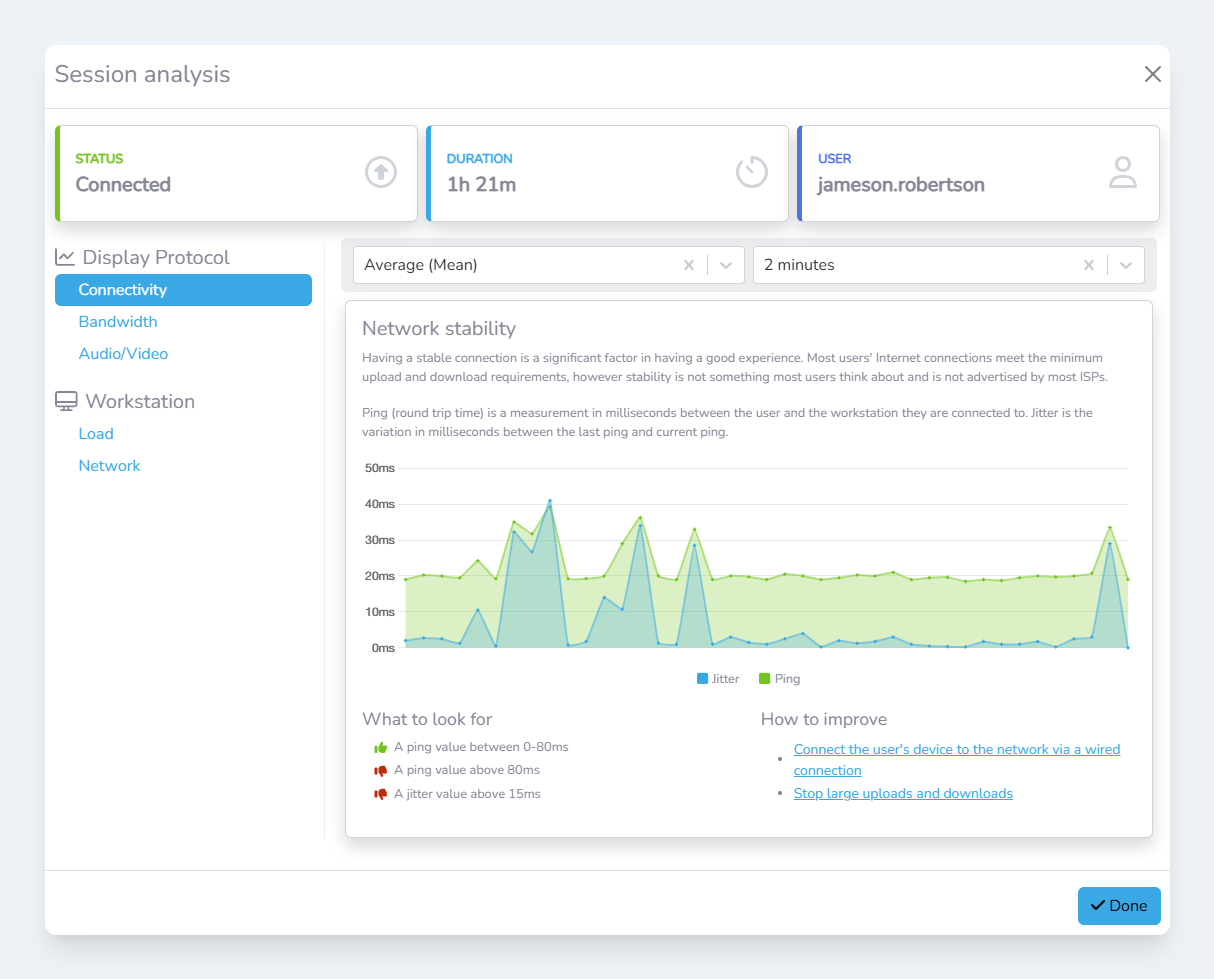Clear the Average (Mean) selection with X
Image resolution: width=1214 pixels, height=979 pixels.
688,265
